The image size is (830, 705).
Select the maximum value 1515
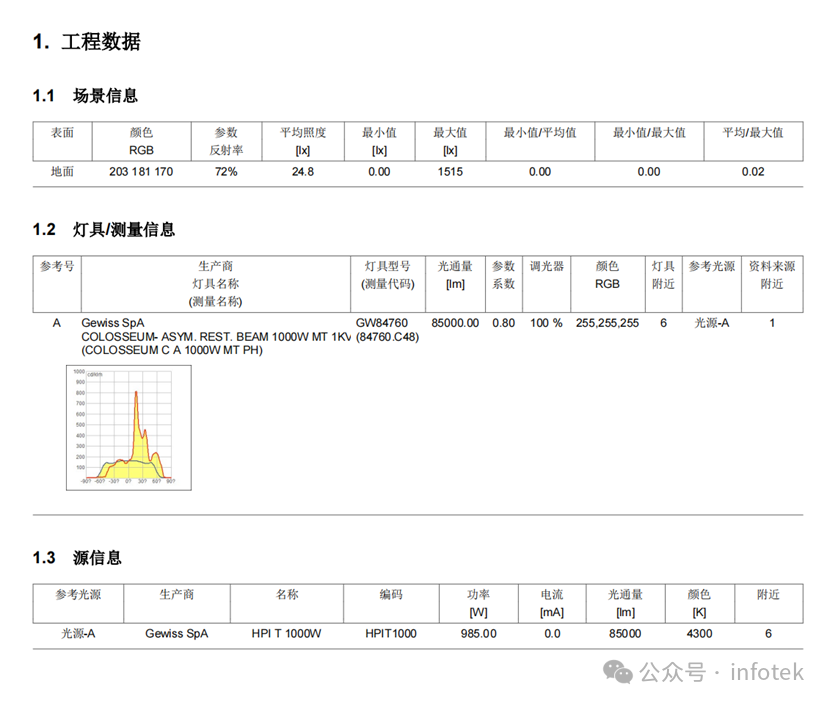(x=450, y=171)
